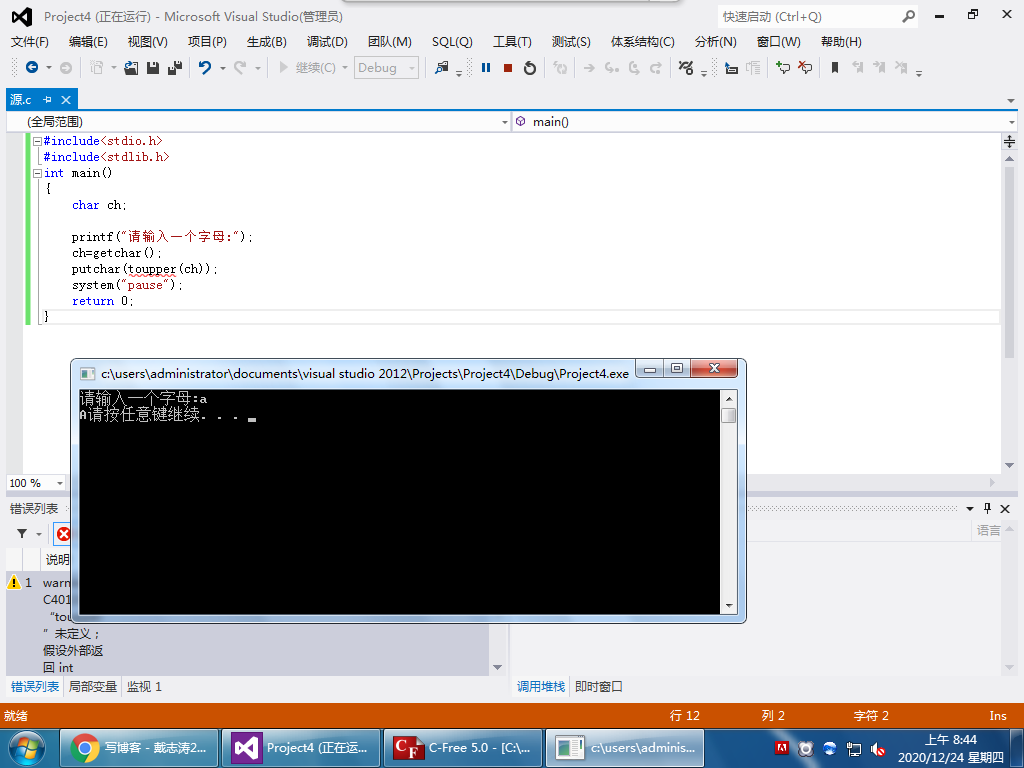The height and width of the screenshot is (768, 1024).
Task: Click the error filter red X button
Action: click(x=63, y=534)
